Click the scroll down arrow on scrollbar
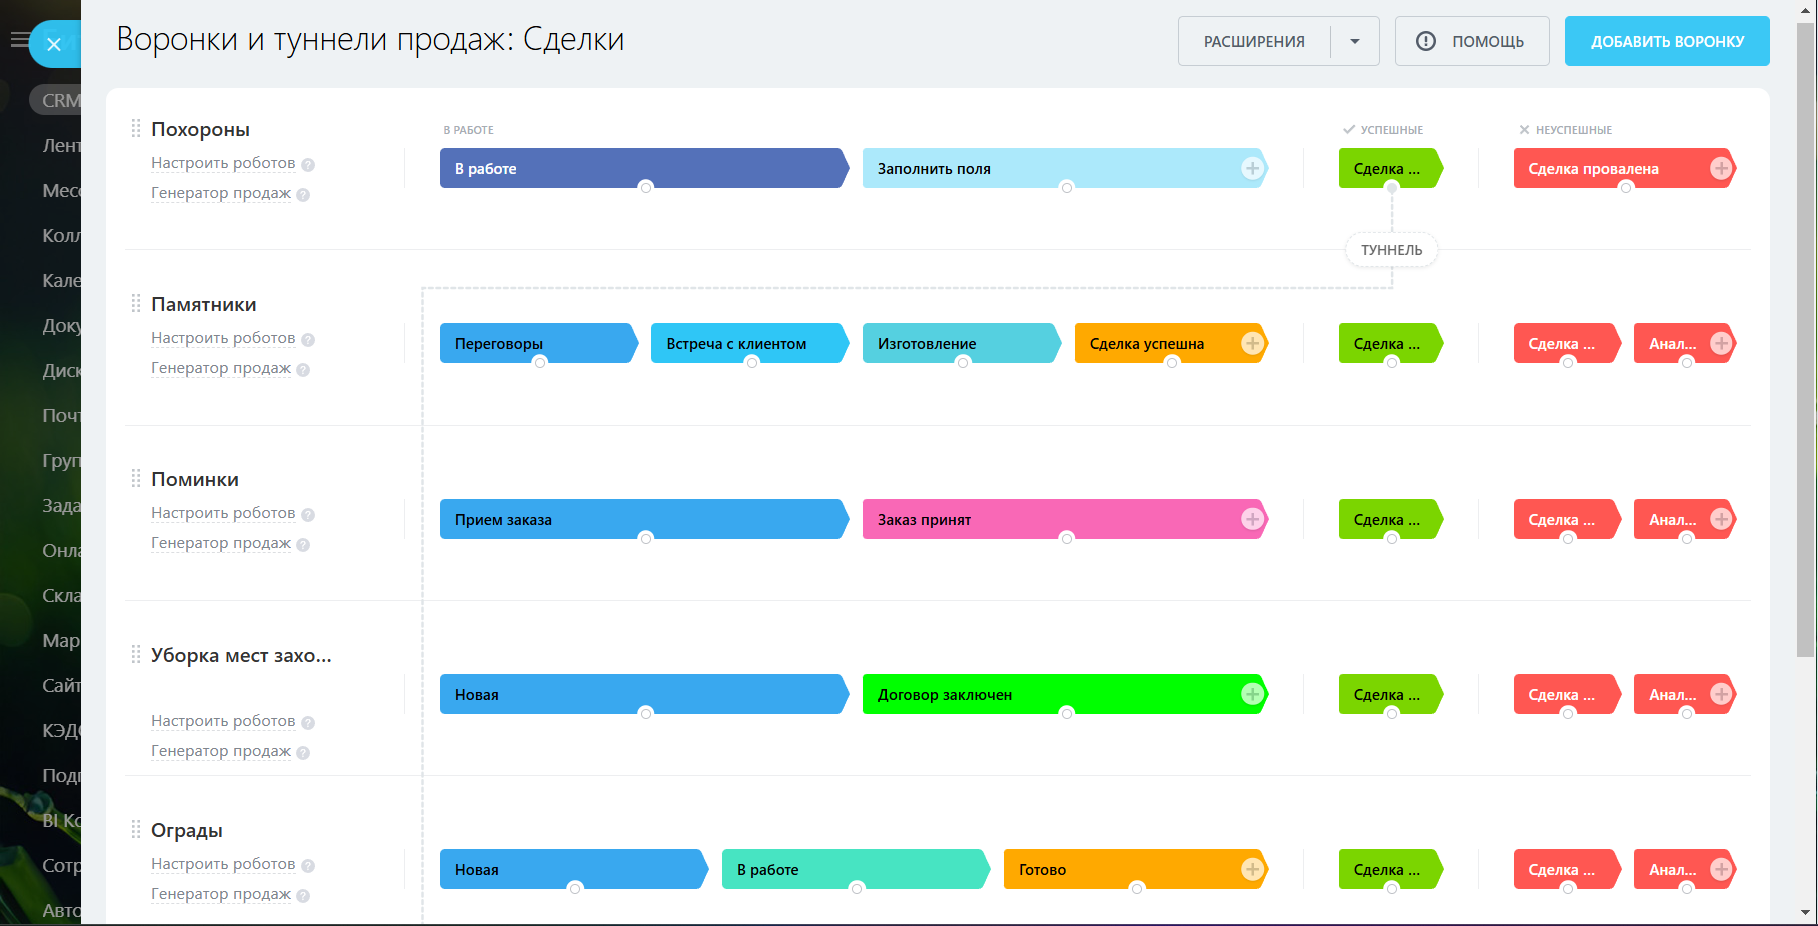Viewport: 1818px width, 926px height. (1805, 912)
